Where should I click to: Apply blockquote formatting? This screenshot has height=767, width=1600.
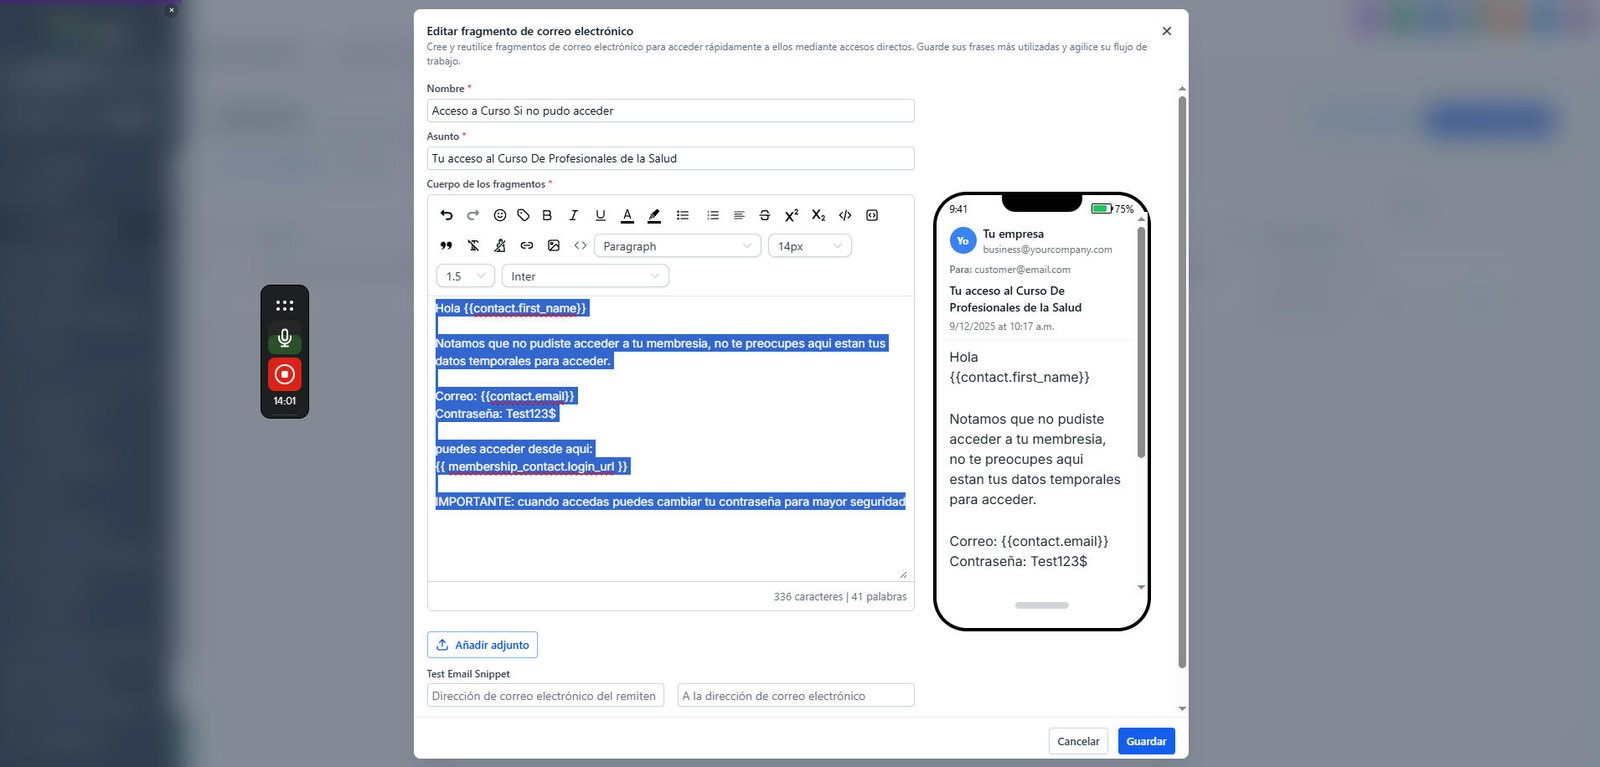(446, 246)
